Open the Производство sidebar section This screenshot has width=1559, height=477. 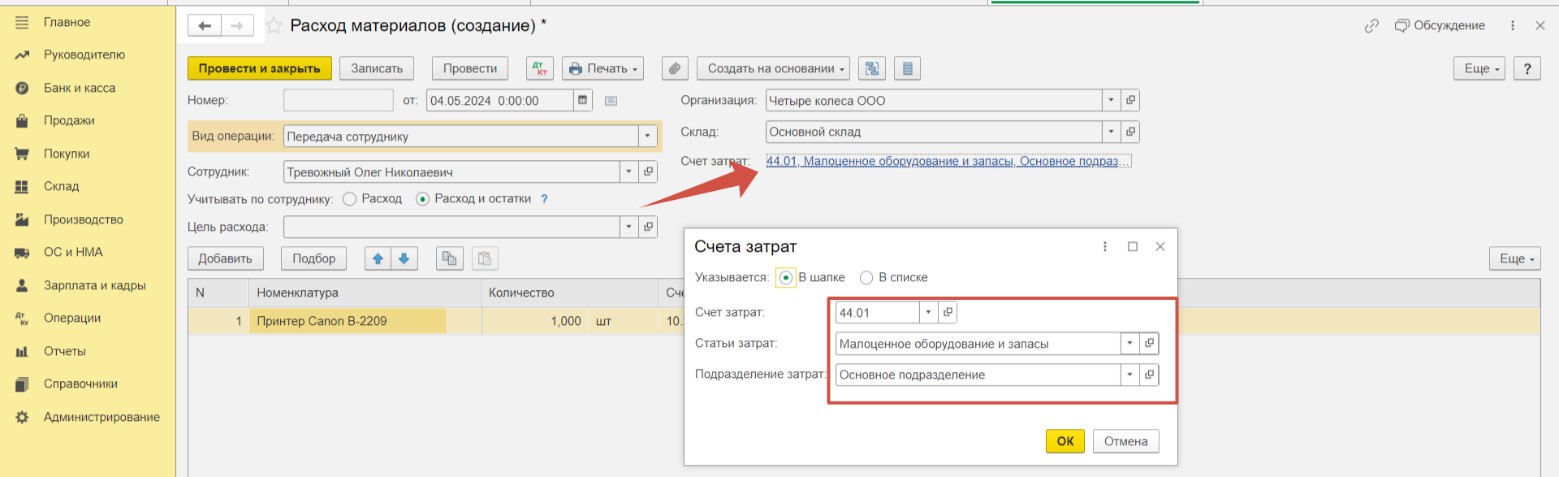pyautogui.click(x=83, y=220)
